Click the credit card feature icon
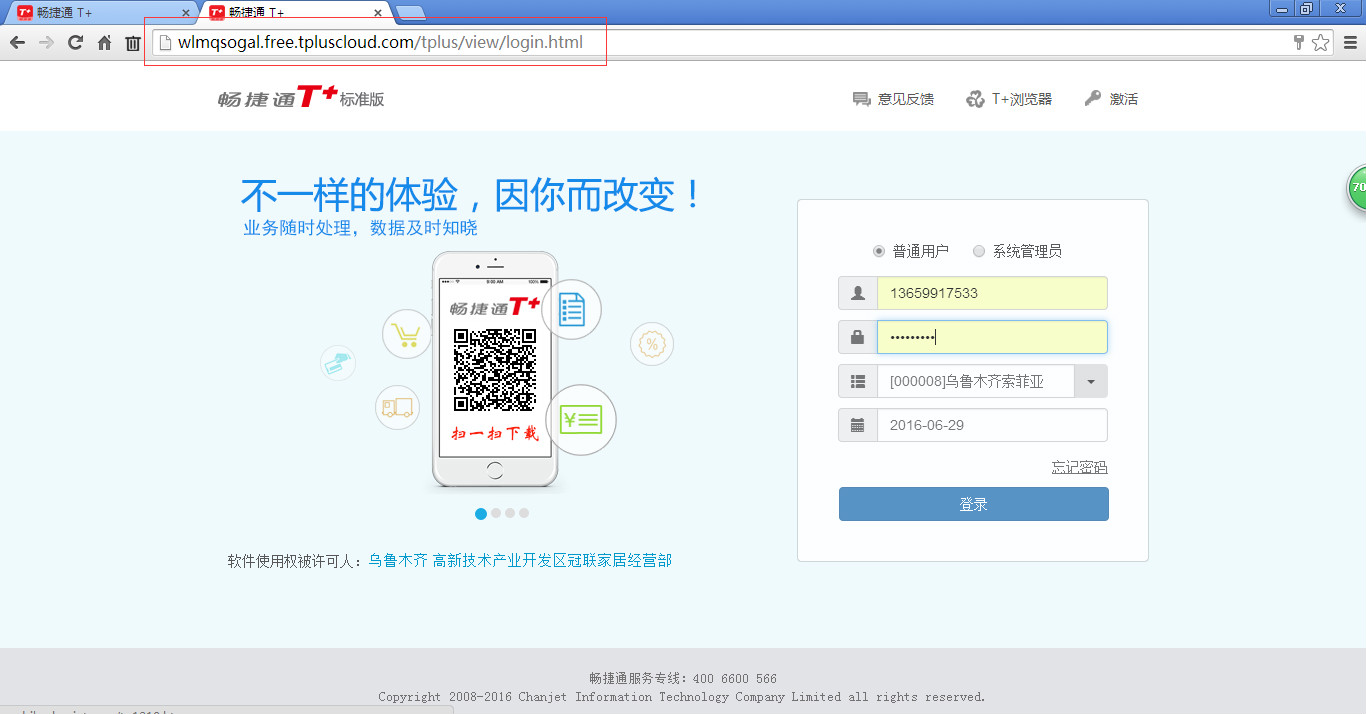The image size is (1366, 714). point(338,362)
